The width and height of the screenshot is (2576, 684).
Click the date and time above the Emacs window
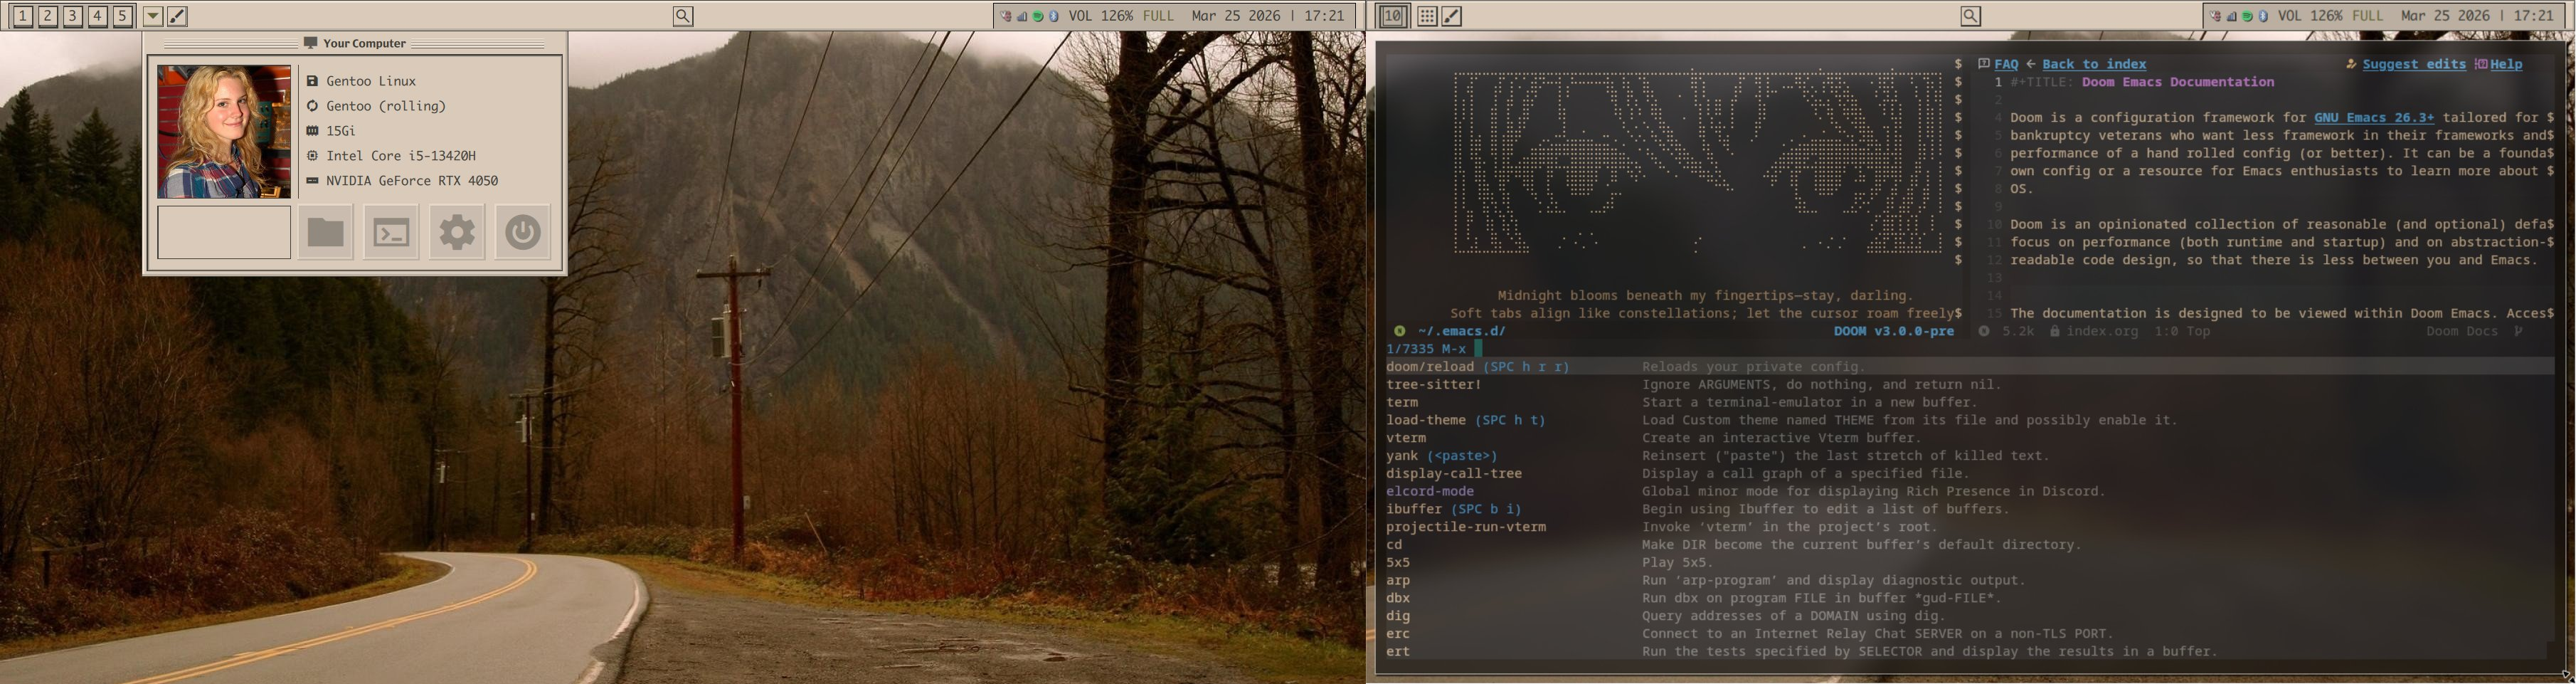click(2477, 16)
